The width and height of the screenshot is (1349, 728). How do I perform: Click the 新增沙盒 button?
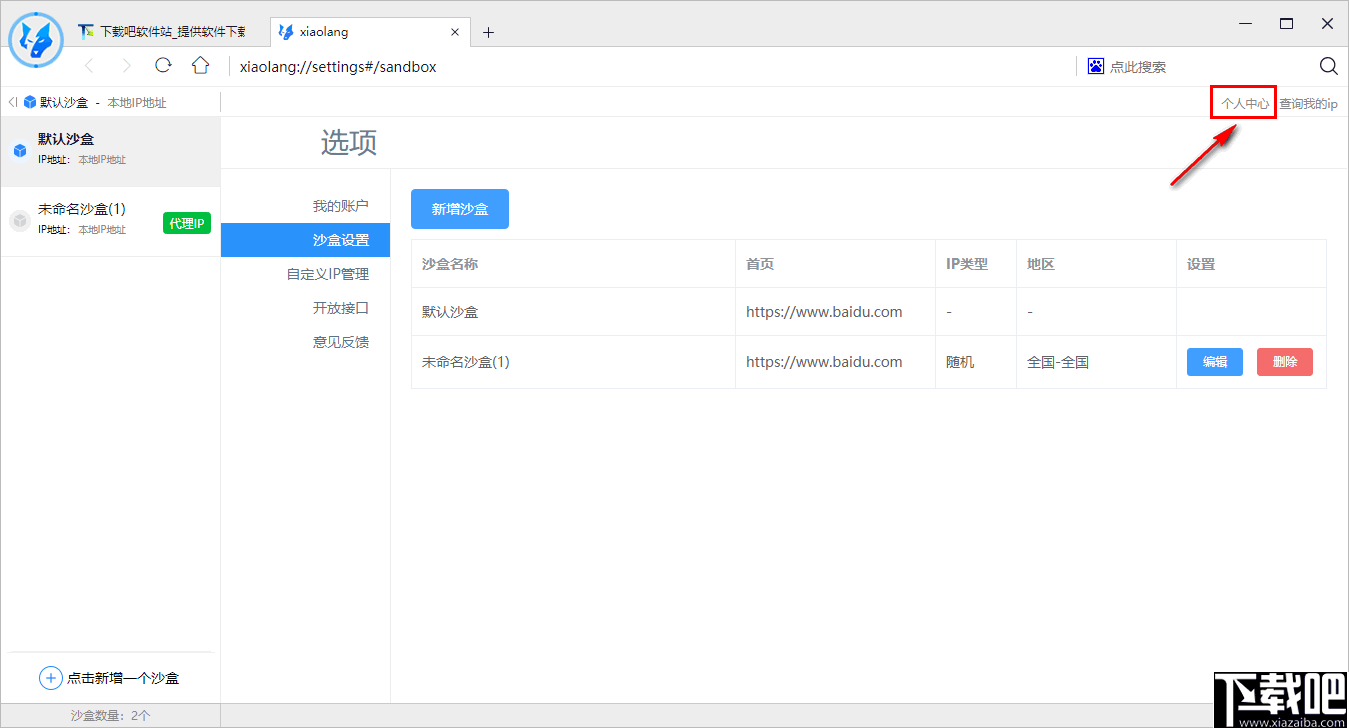coord(460,209)
